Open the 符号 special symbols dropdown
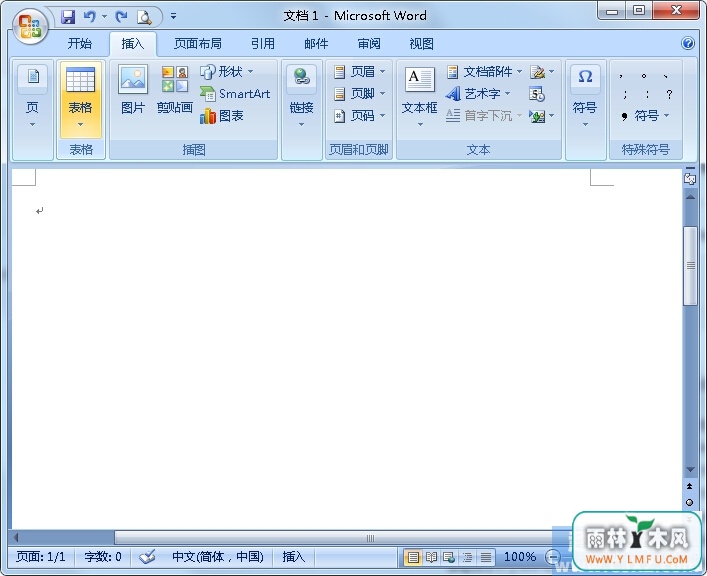Image resolution: width=707 pixels, height=576 pixels. pyautogui.click(x=645, y=116)
